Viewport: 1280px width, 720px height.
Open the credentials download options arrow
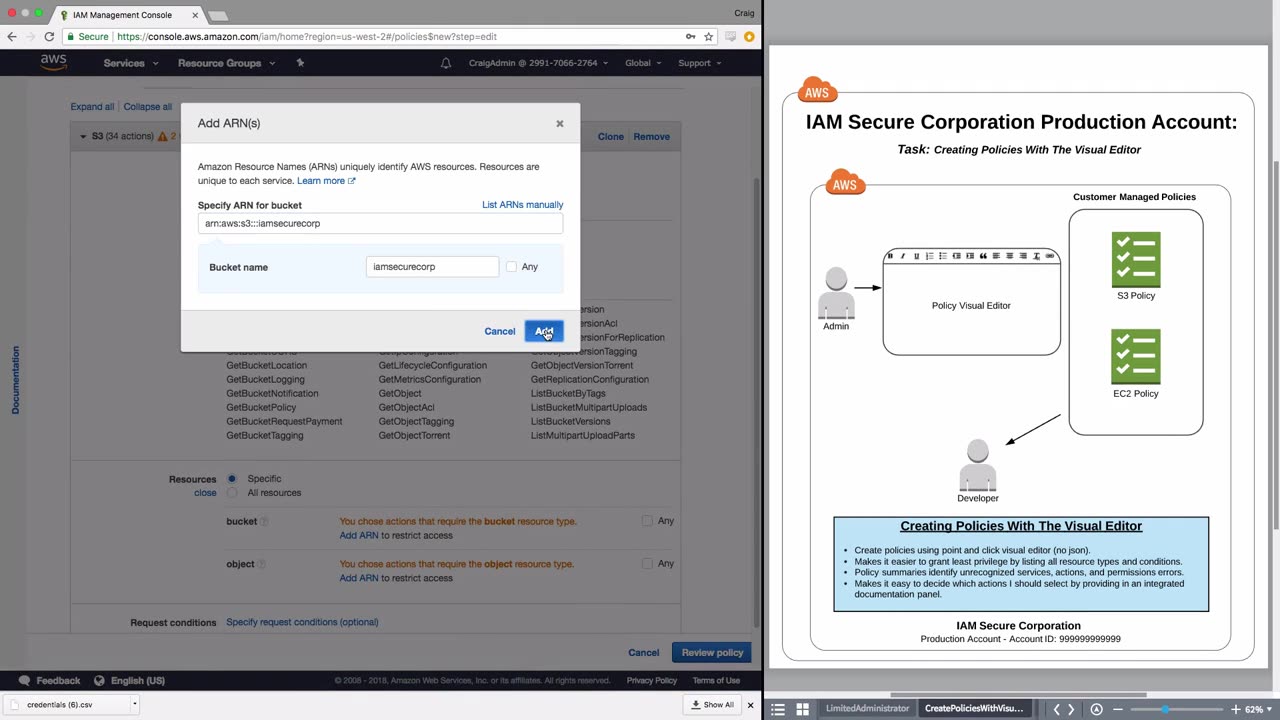pyautogui.click(x=134, y=705)
